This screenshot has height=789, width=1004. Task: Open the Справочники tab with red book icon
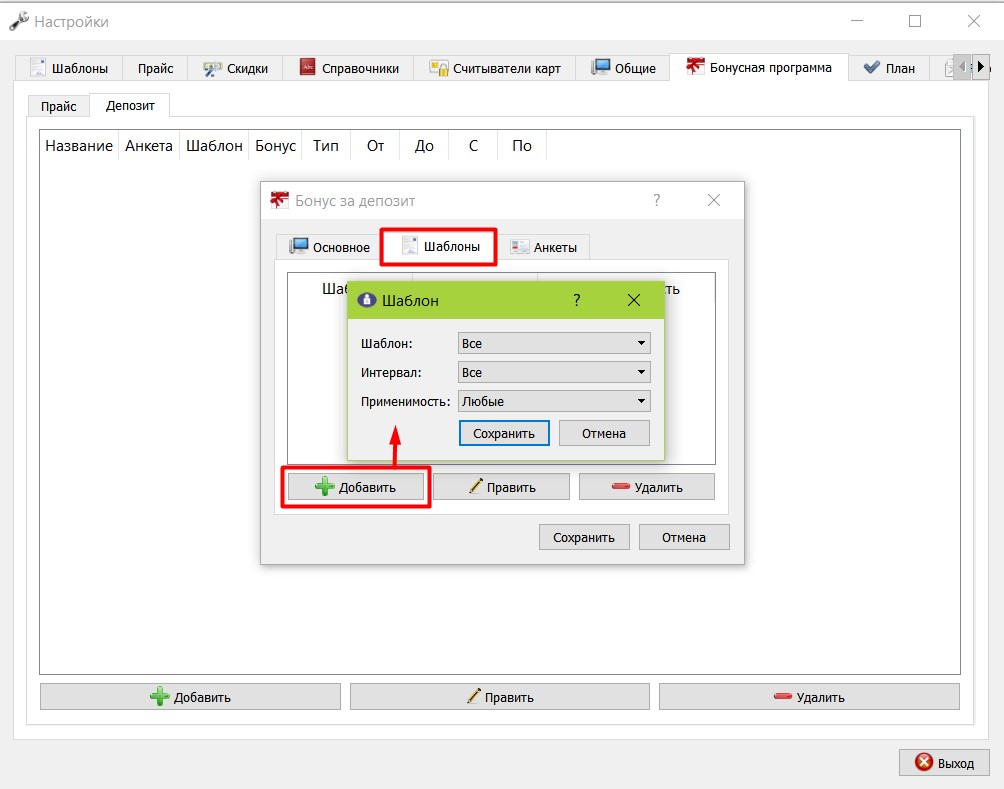click(x=348, y=69)
